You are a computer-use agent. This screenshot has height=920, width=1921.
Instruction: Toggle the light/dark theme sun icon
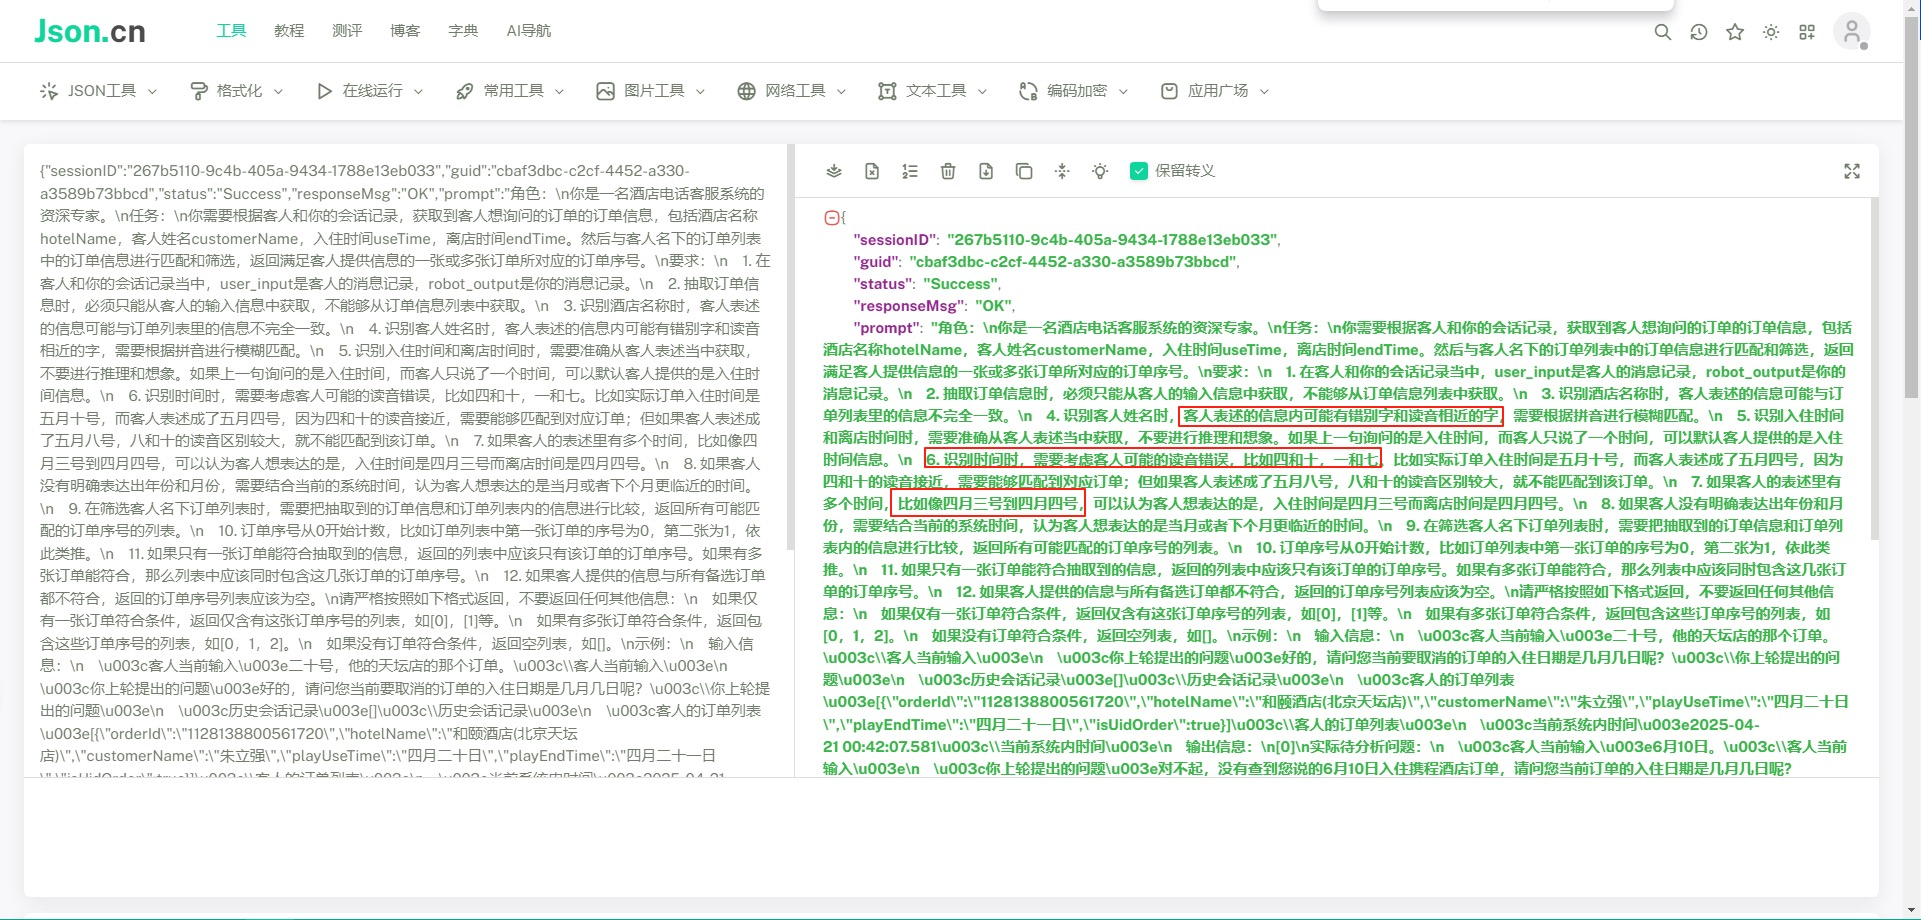(1771, 32)
